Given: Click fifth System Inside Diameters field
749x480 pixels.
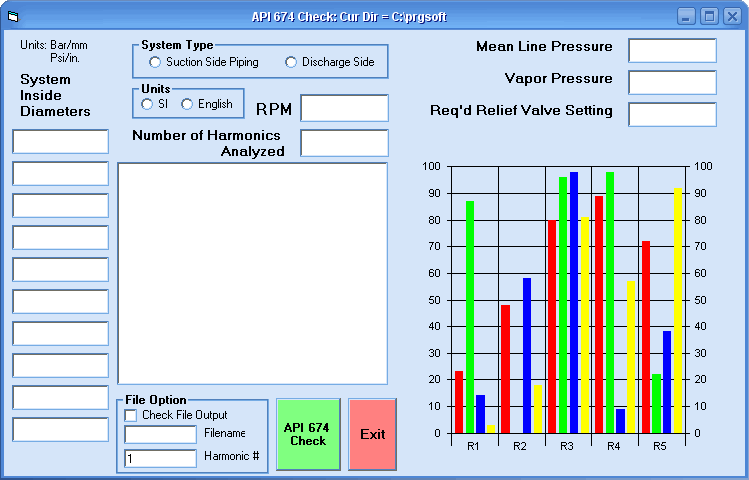Looking at the screenshot, I should (x=61, y=269).
